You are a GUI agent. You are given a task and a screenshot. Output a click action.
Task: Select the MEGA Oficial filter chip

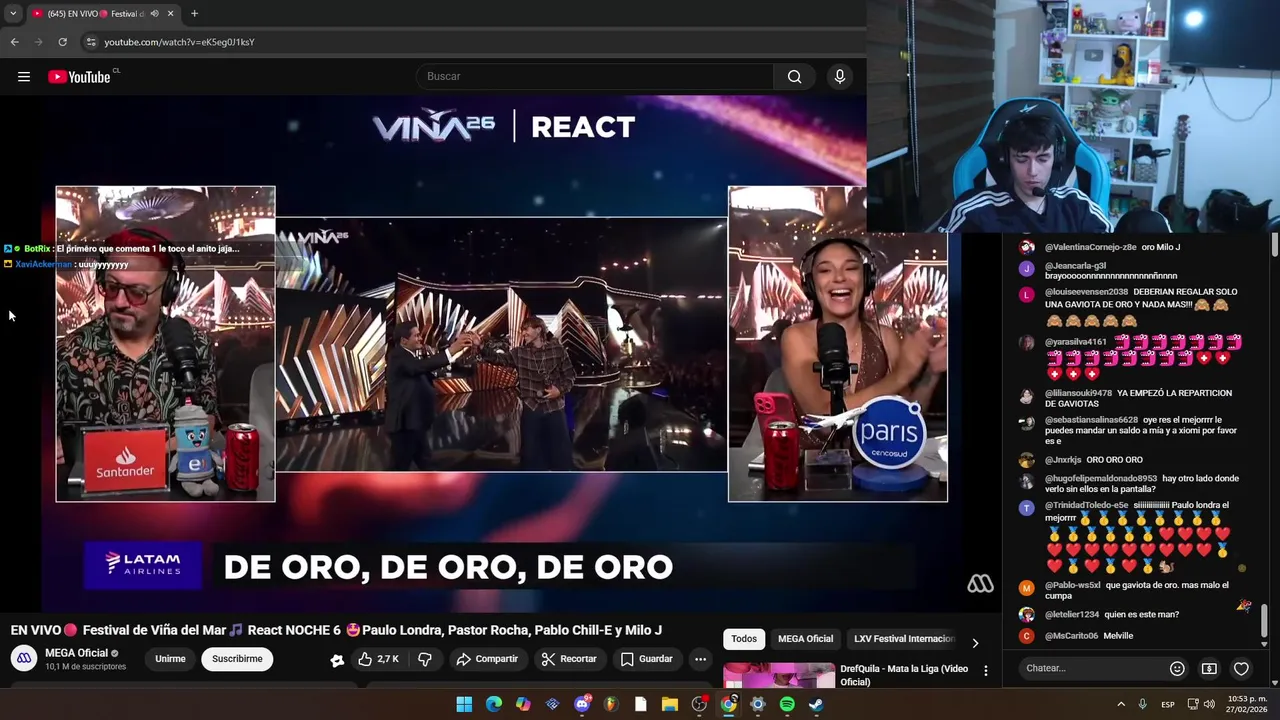click(x=805, y=639)
